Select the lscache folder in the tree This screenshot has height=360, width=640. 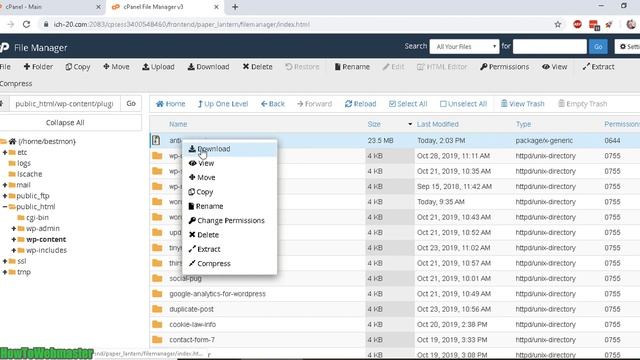[x=29, y=174]
